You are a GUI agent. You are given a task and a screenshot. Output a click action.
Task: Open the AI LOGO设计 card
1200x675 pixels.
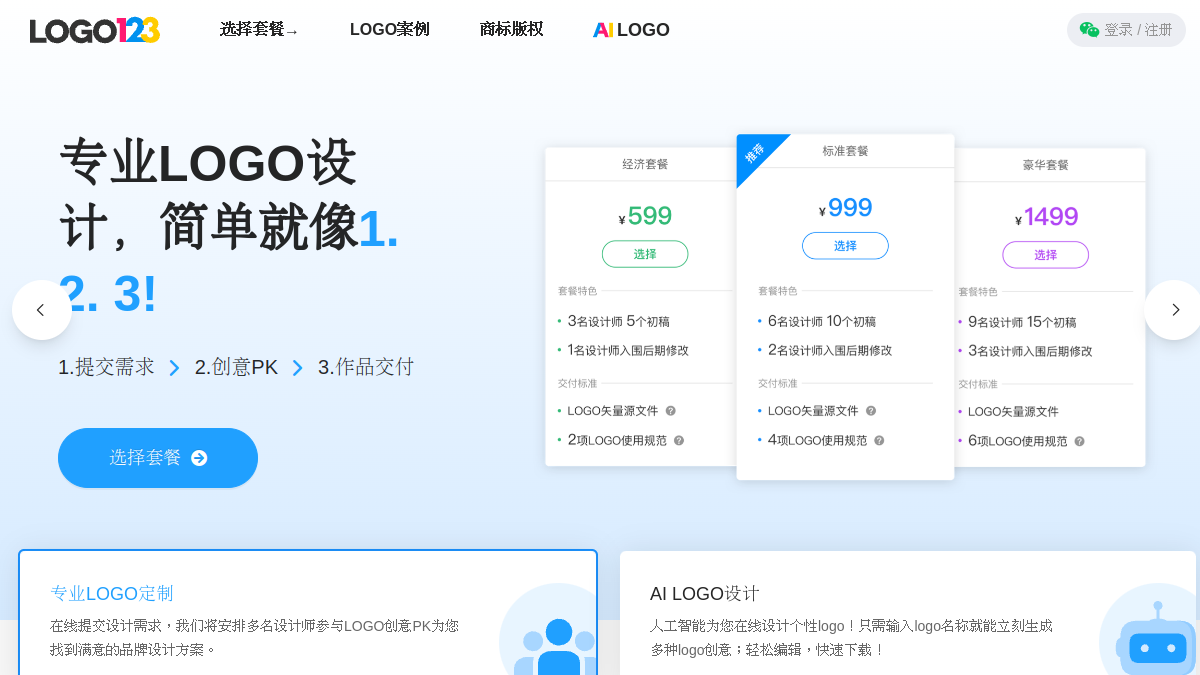(908, 613)
